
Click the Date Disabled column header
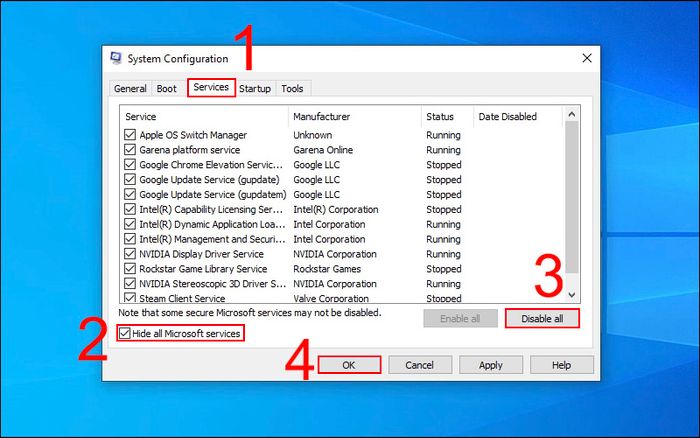pos(518,117)
